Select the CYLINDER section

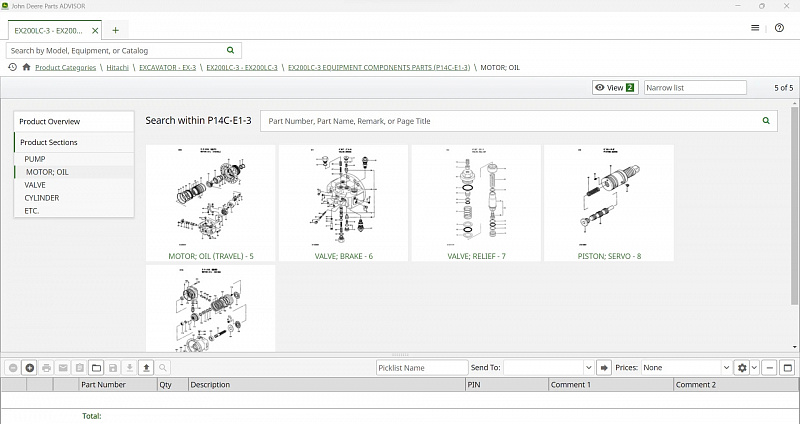click(74, 197)
